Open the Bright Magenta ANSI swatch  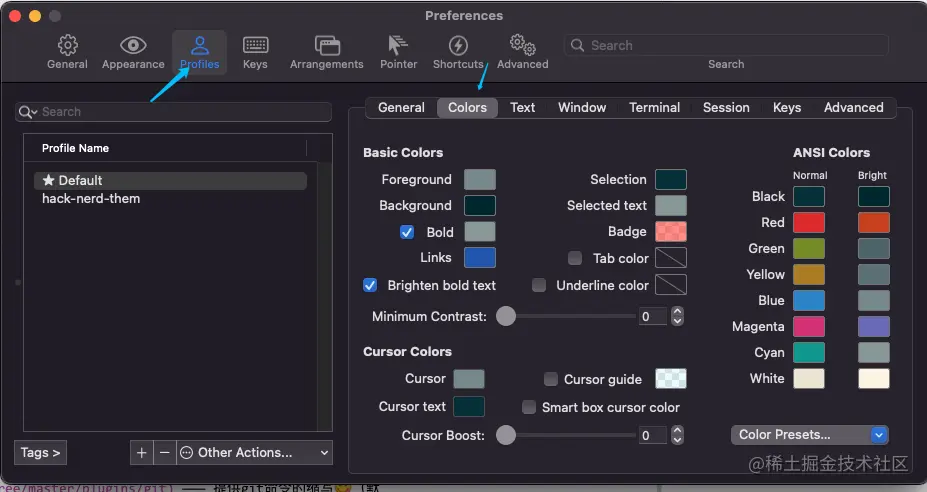click(x=874, y=326)
